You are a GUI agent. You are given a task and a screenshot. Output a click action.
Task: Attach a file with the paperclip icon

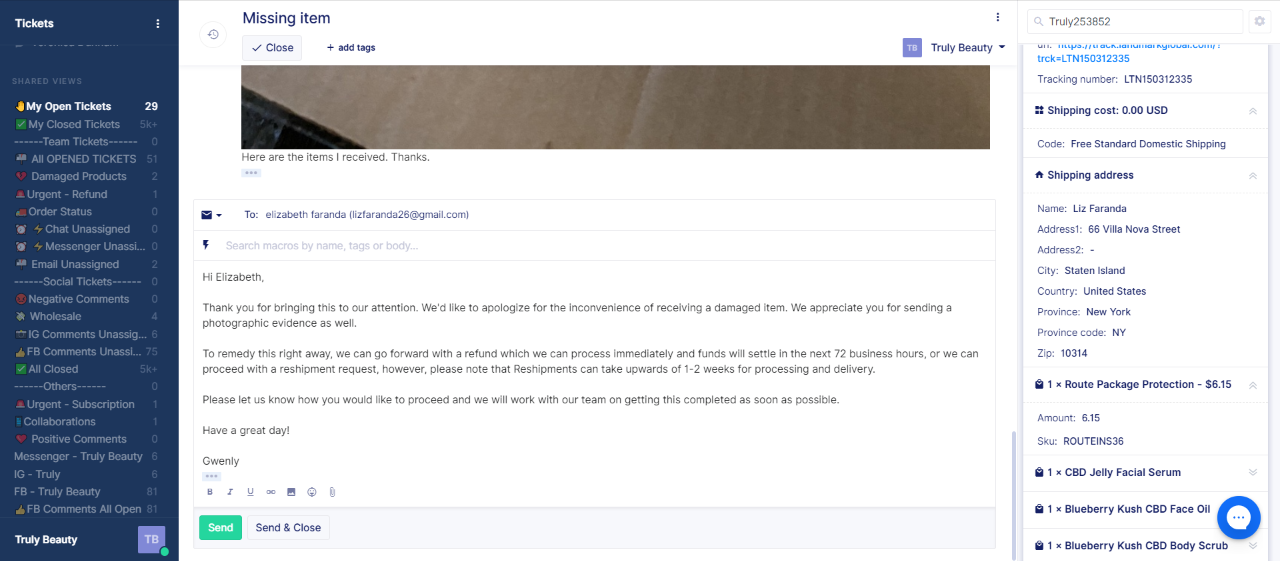(x=332, y=492)
